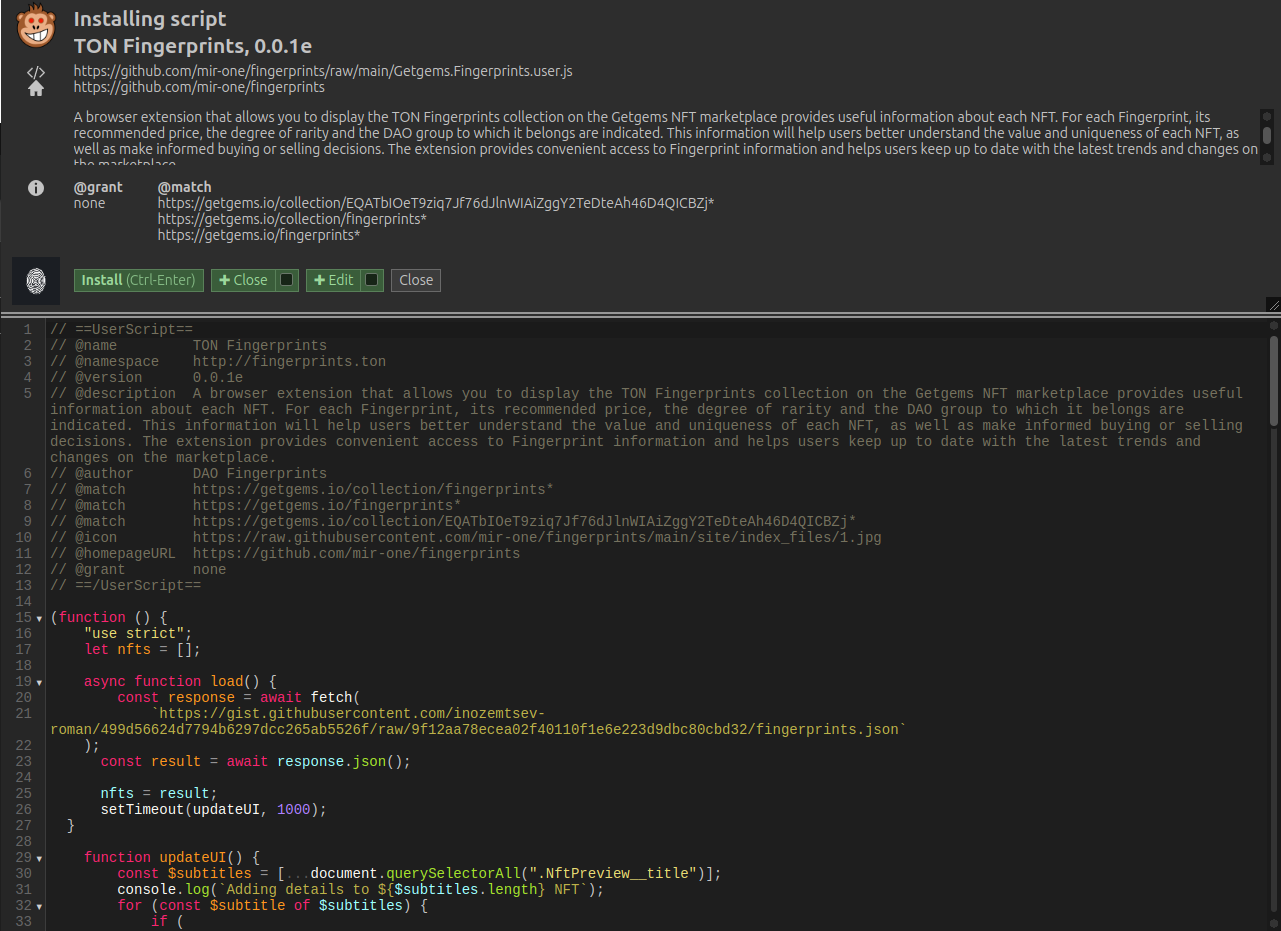Click header match URL getgems.io/fingerprints*

coord(259,235)
